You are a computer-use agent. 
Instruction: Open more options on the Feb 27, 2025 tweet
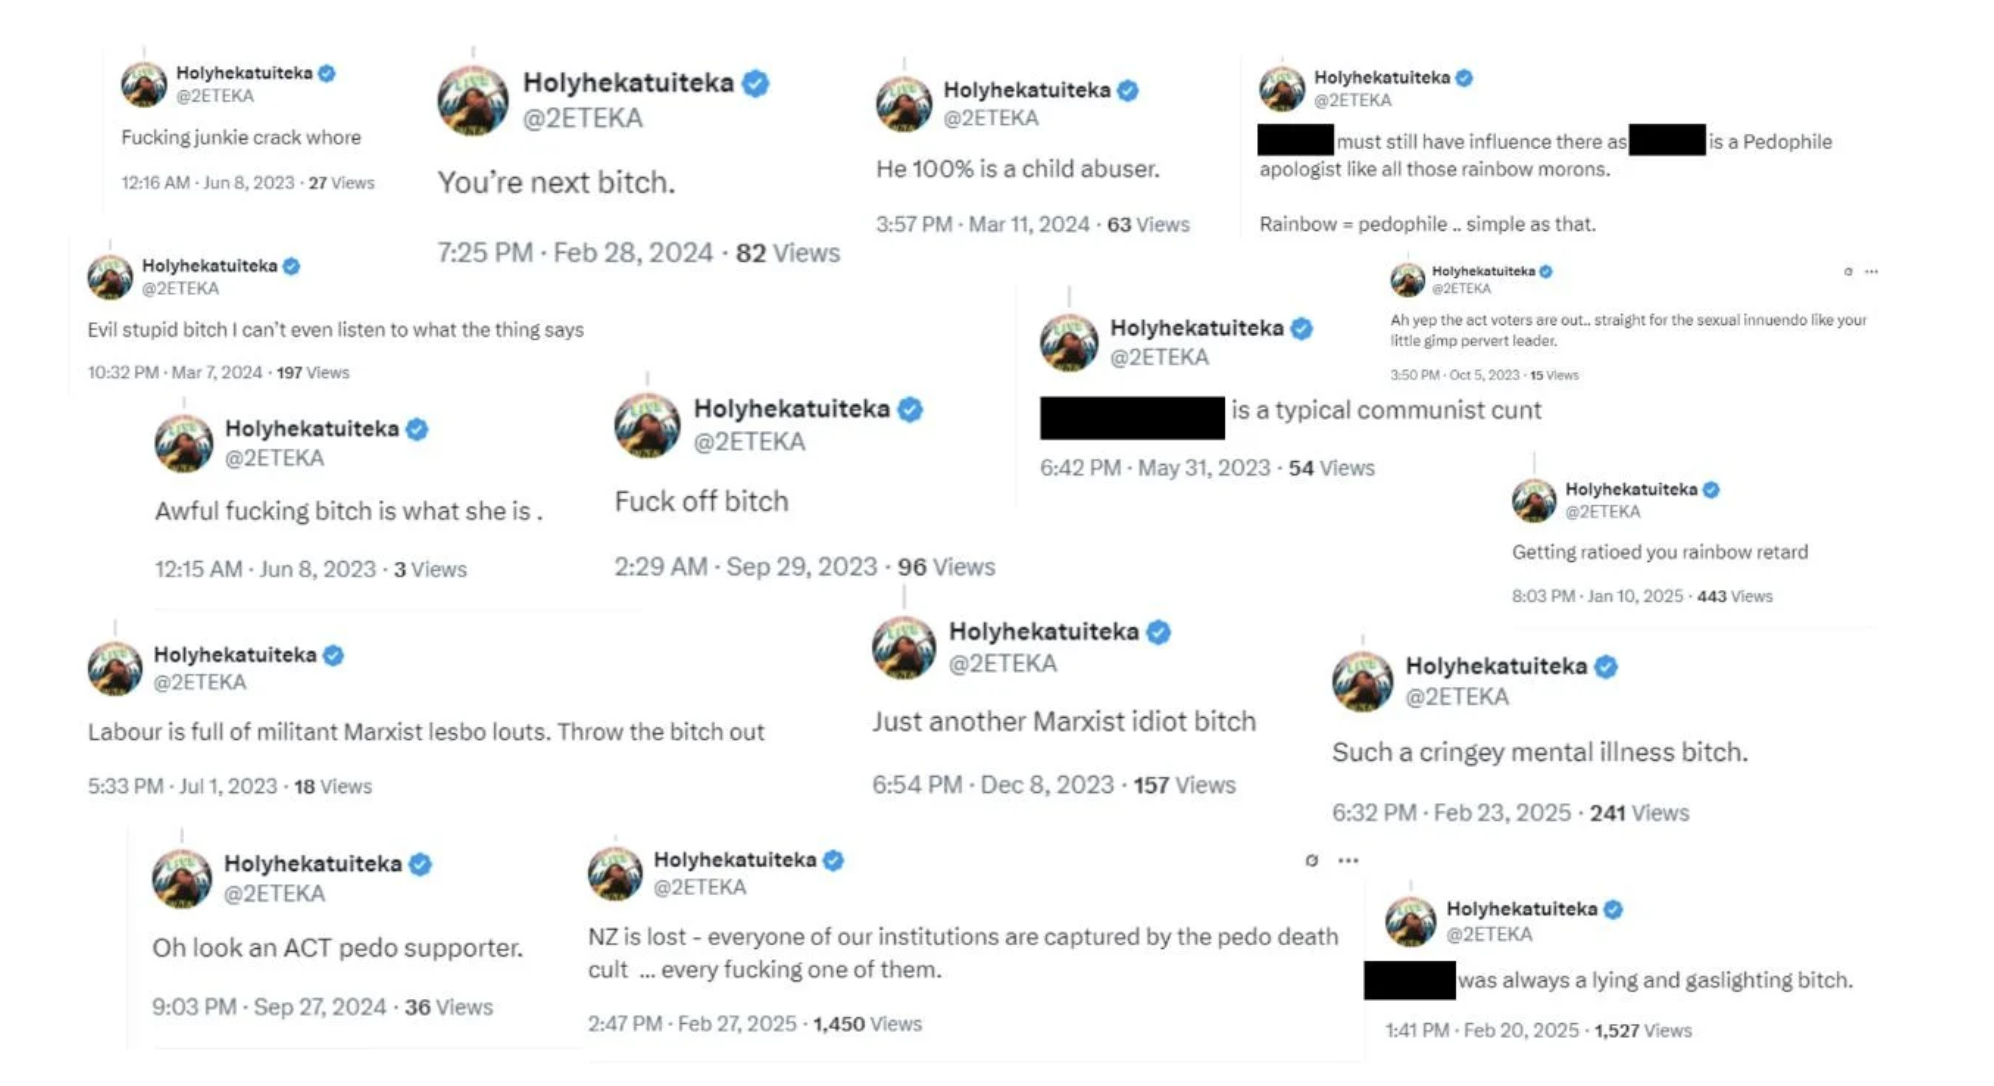pyautogui.click(x=1348, y=860)
